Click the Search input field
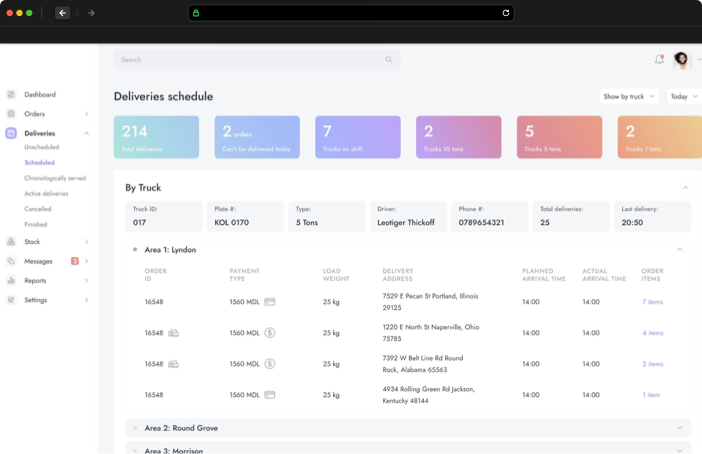 pos(250,60)
